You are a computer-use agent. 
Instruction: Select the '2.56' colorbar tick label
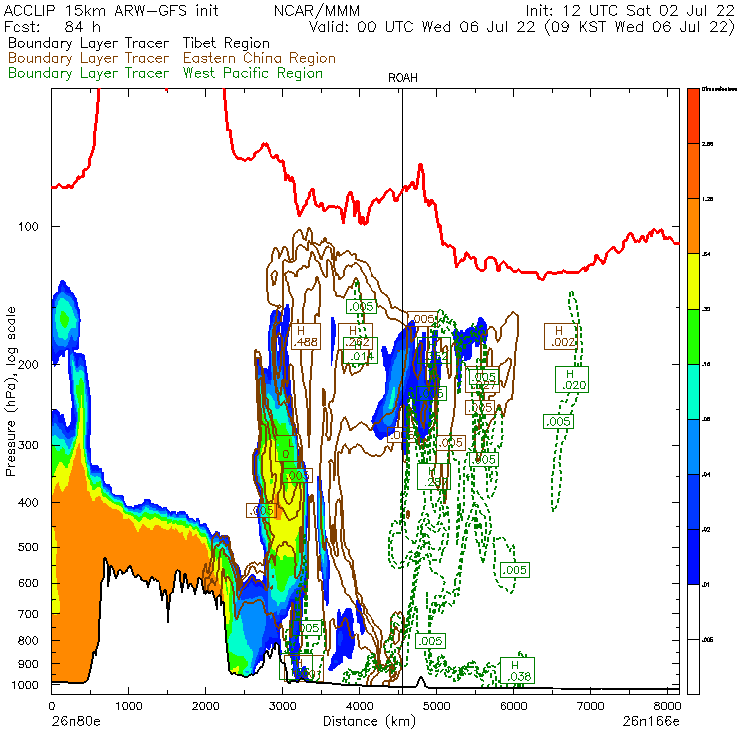click(707, 144)
